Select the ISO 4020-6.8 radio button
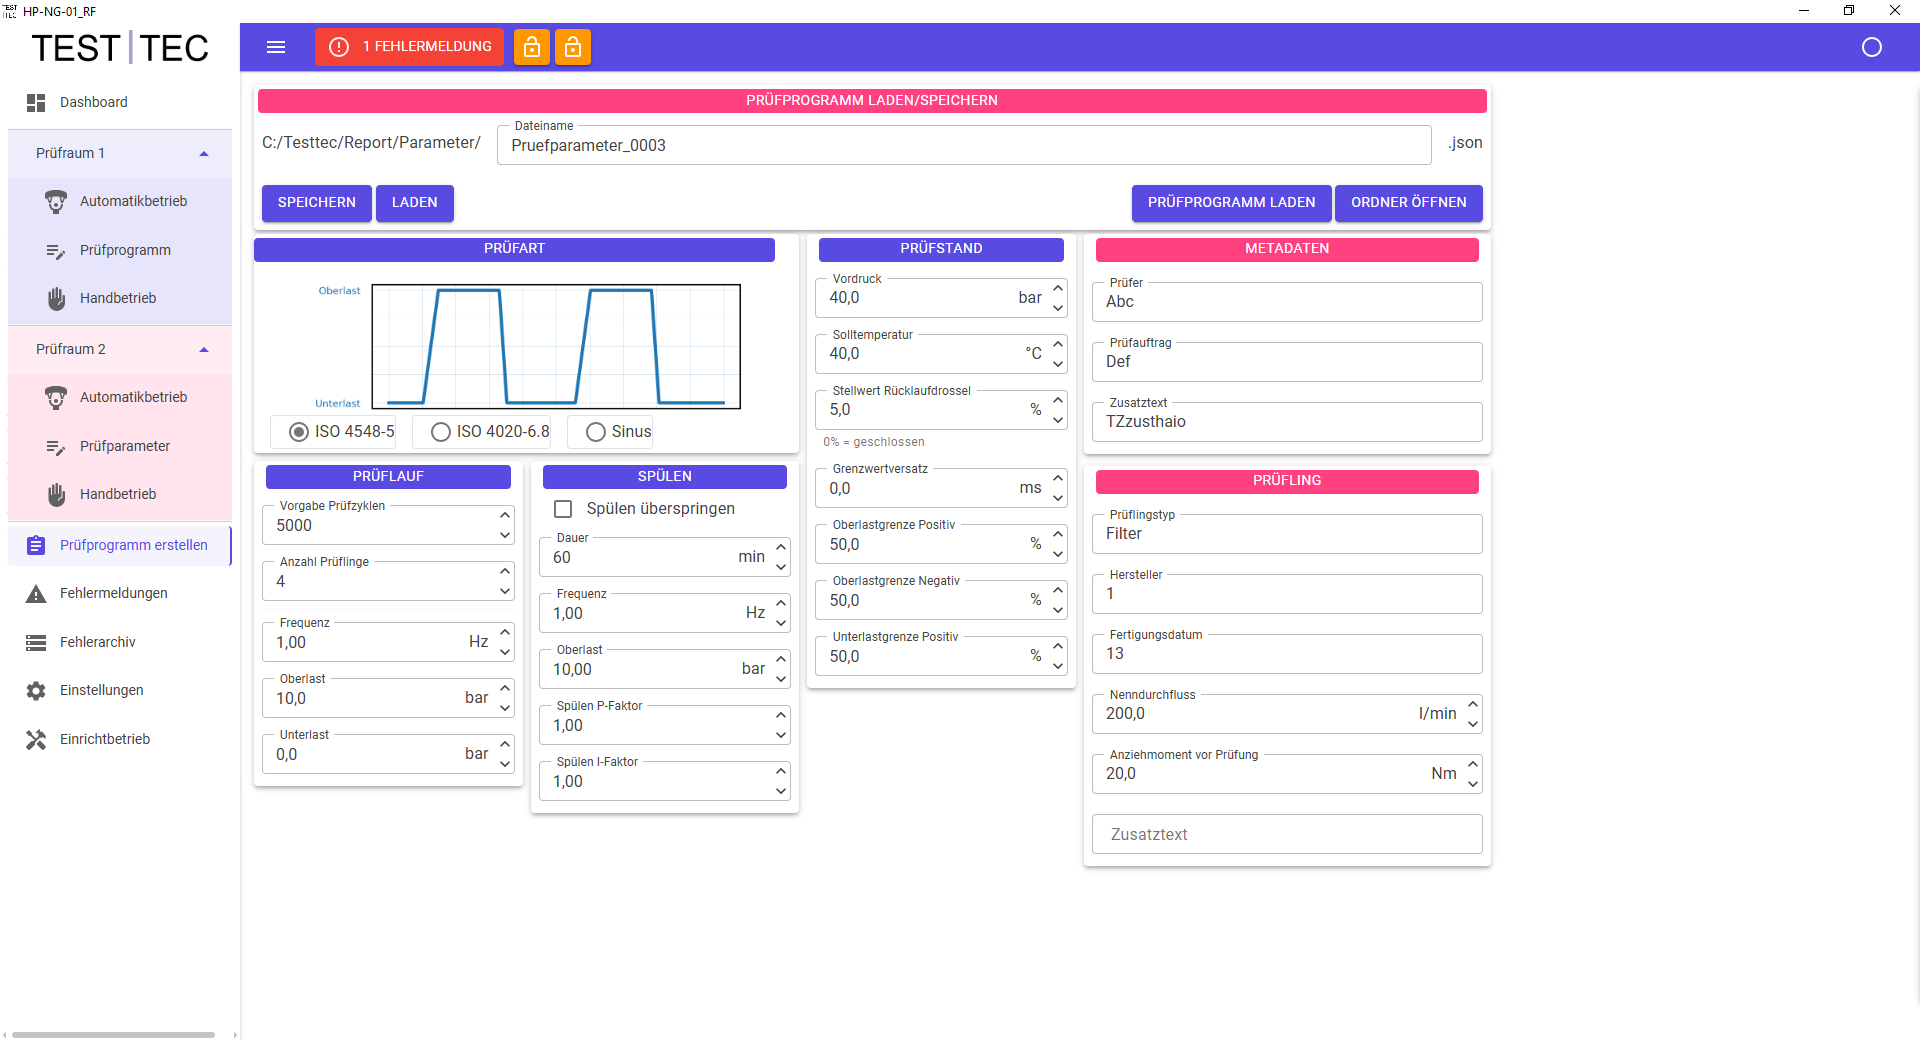The width and height of the screenshot is (1920, 1040). (441, 432)
